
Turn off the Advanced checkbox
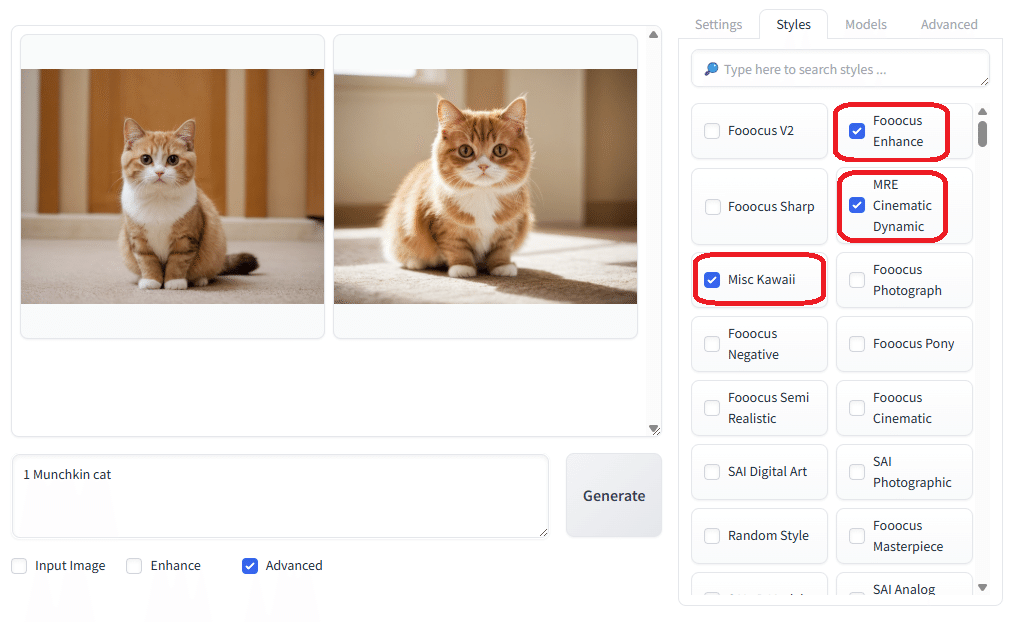point(250,566)
